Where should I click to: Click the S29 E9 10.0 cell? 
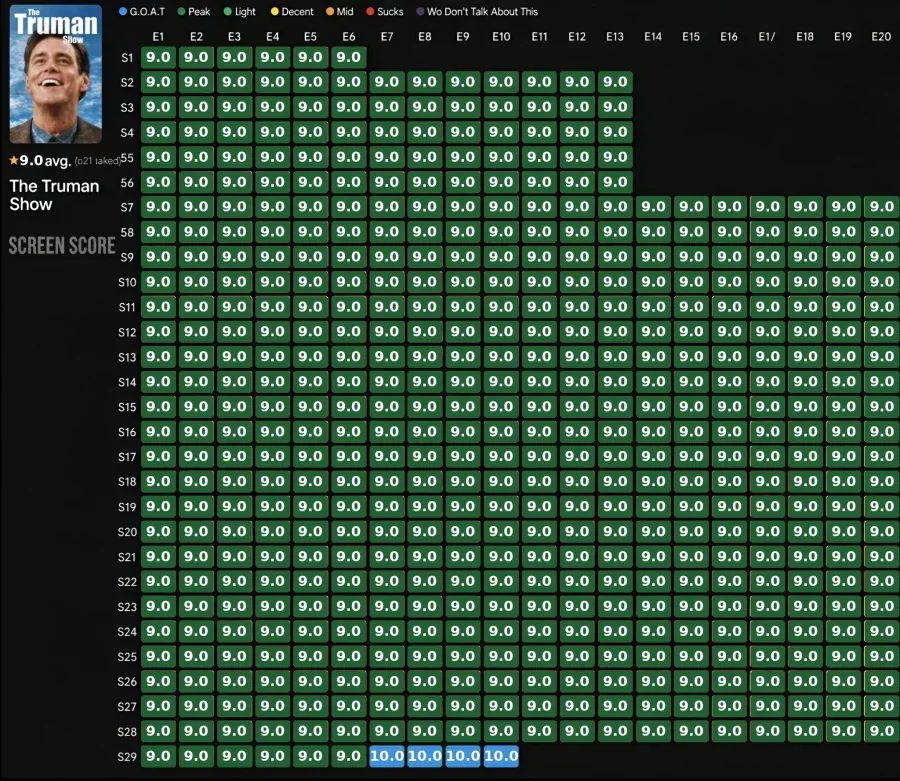(463, 756)
